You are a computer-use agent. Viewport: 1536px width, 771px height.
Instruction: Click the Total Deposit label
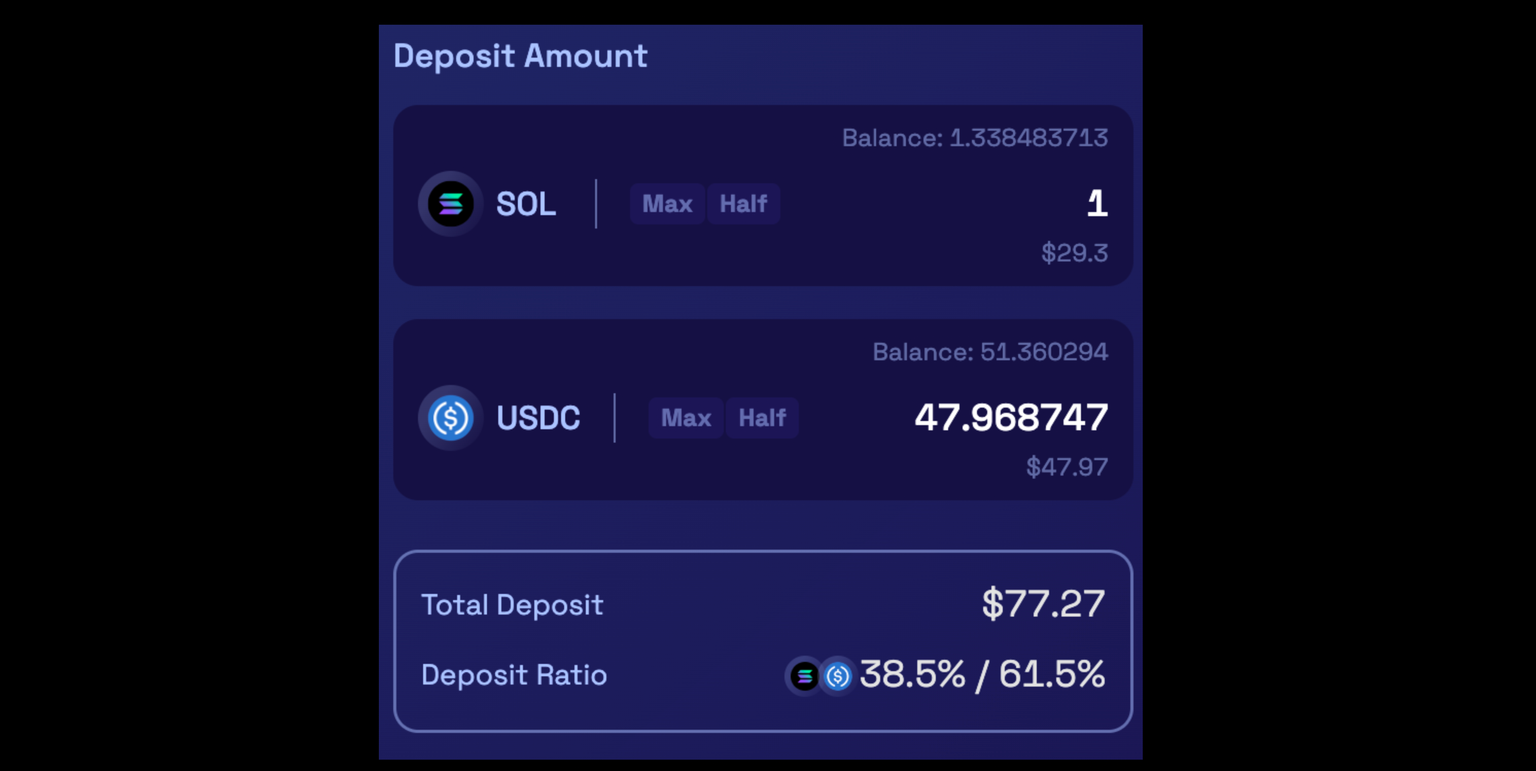click(x=512, y=605)
